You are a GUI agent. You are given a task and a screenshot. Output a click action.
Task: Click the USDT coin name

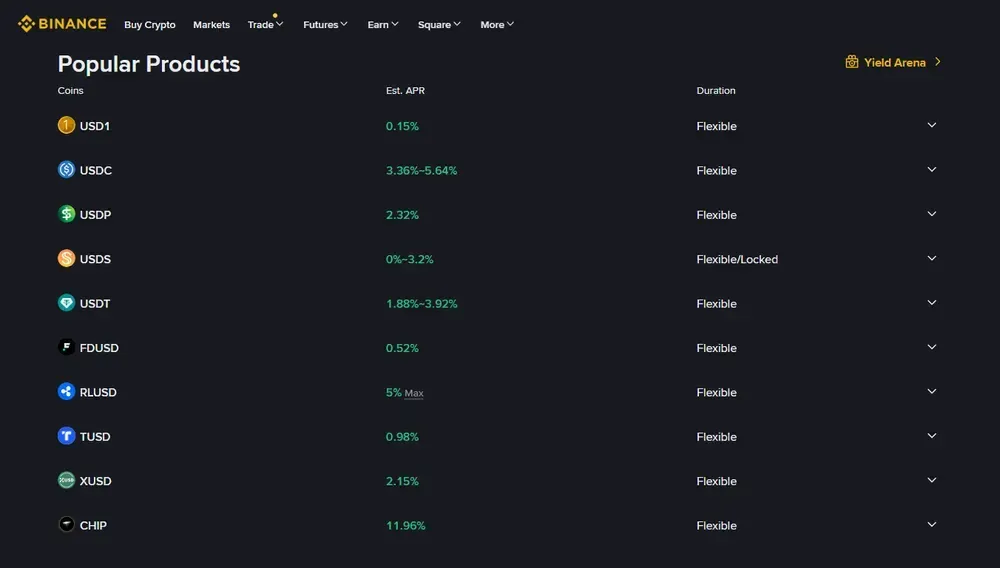pyautogui.click(x=94, y=304)
